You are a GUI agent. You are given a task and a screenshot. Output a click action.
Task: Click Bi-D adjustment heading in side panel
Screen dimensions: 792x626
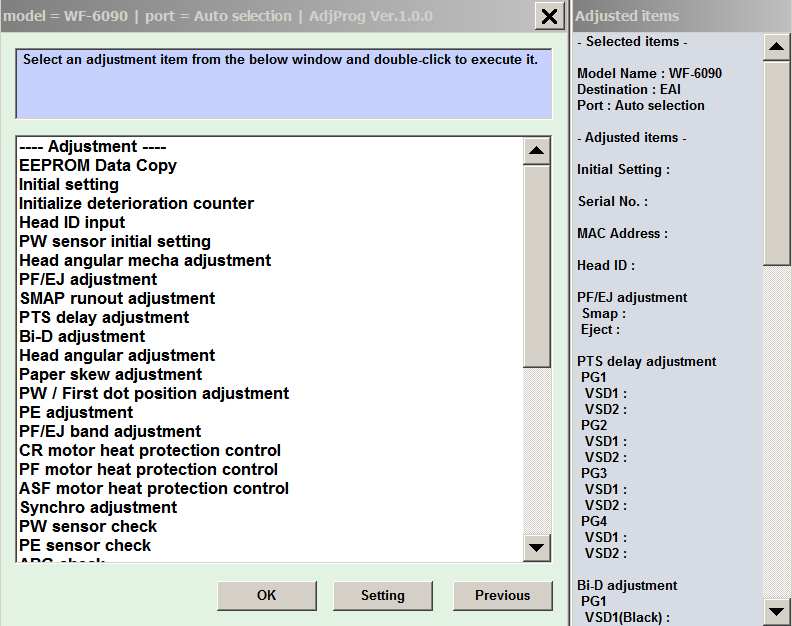(x=627, y=585)
